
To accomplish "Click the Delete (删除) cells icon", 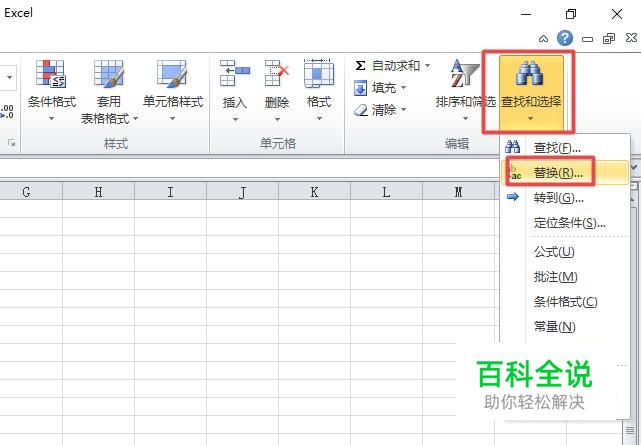I will [277, 73].
